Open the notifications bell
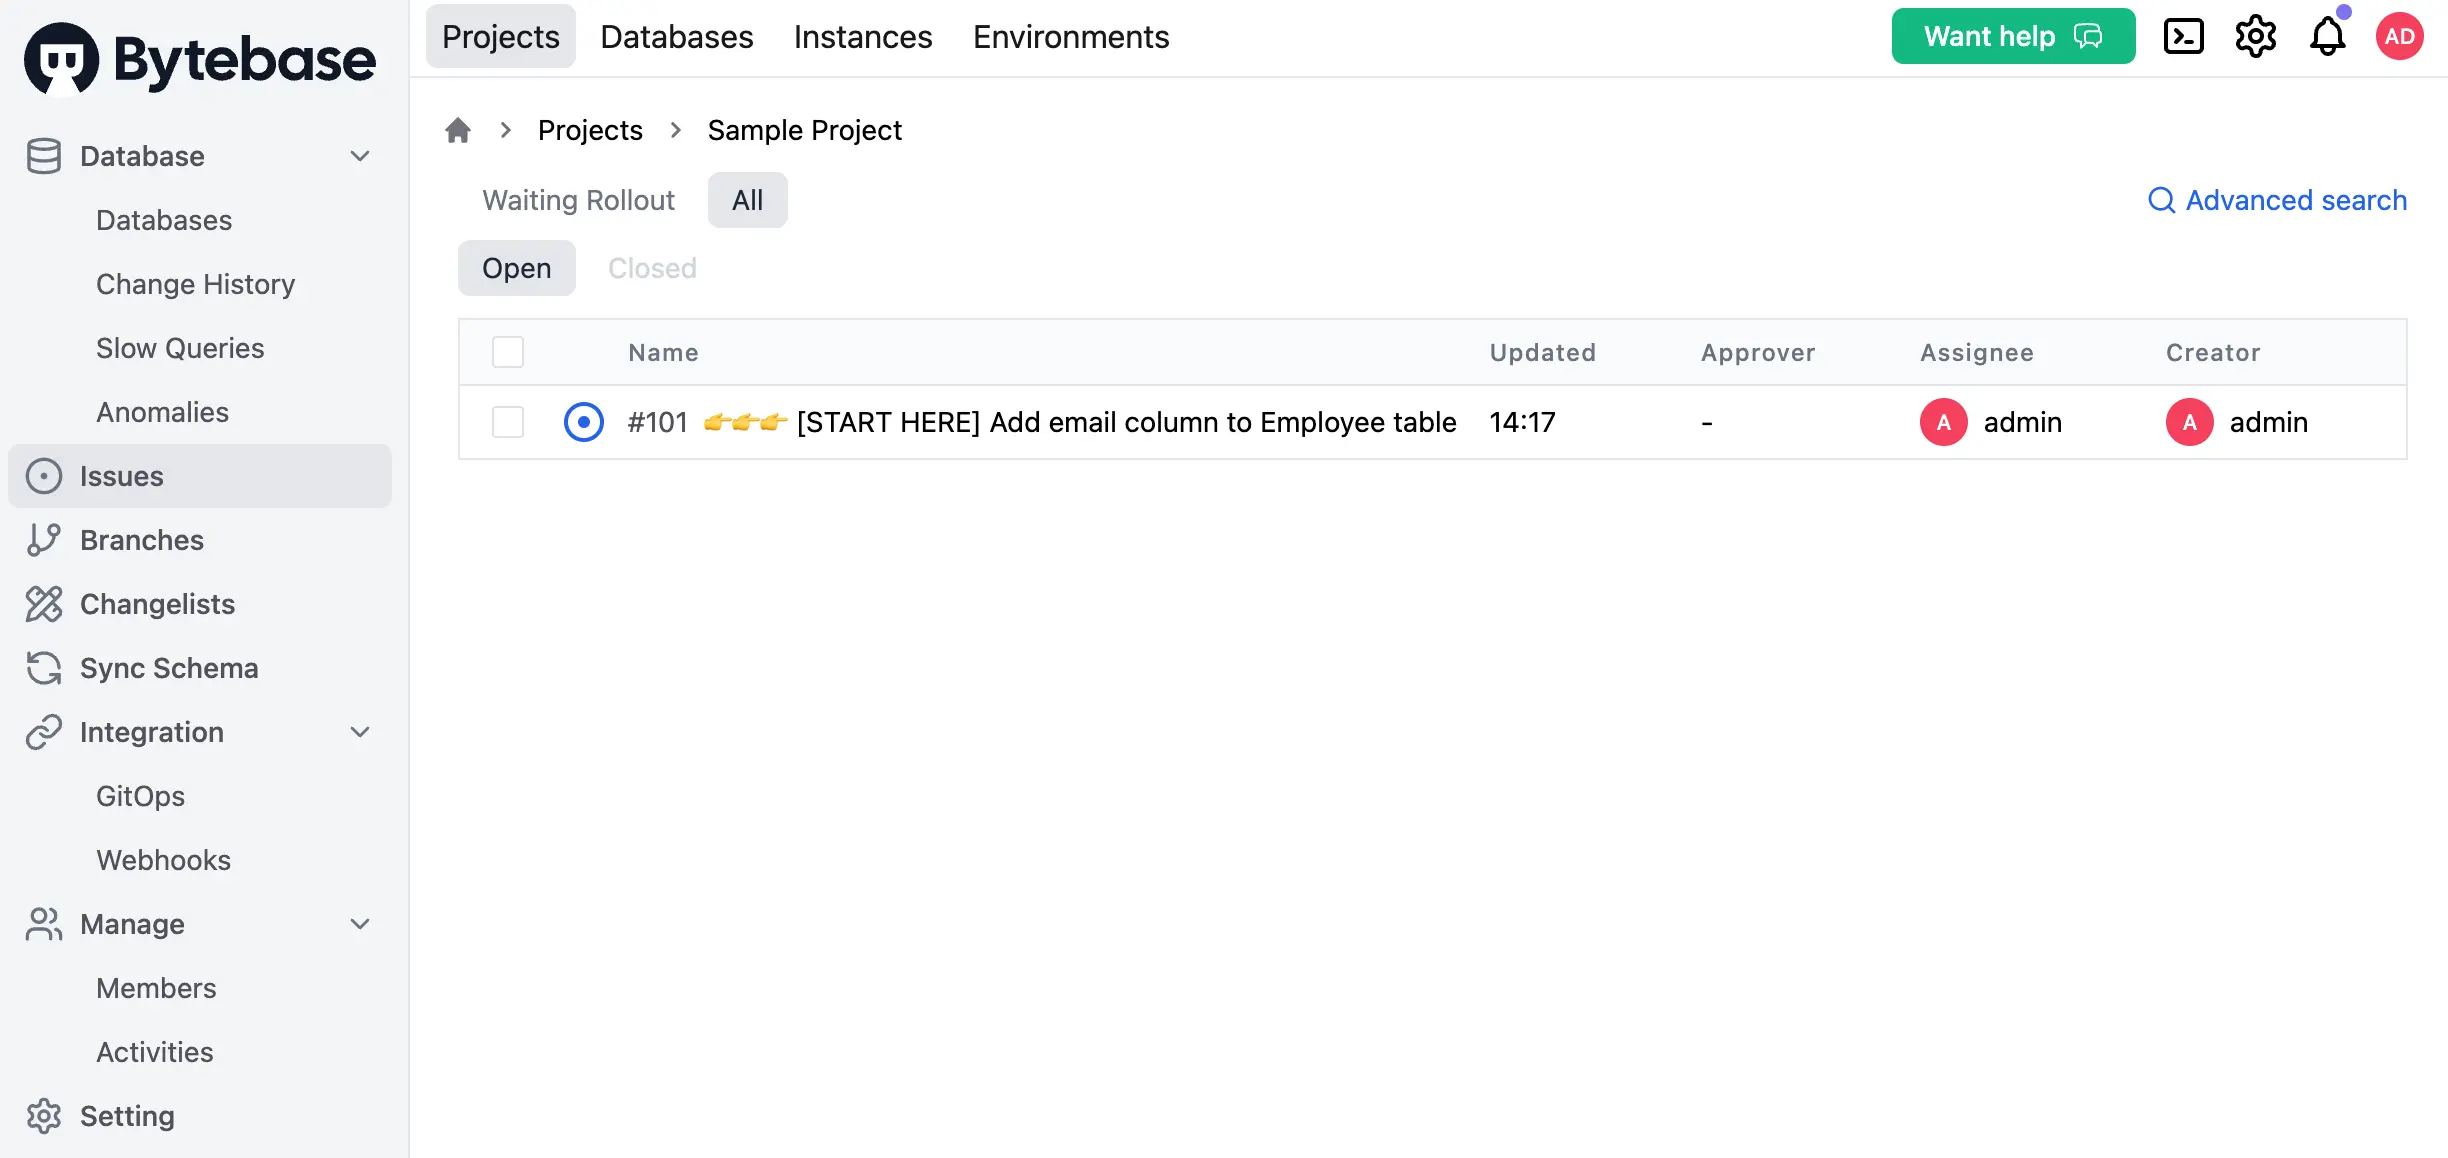The height and width of the screenshot is (1158, 2448). (x=2328, y=37)
